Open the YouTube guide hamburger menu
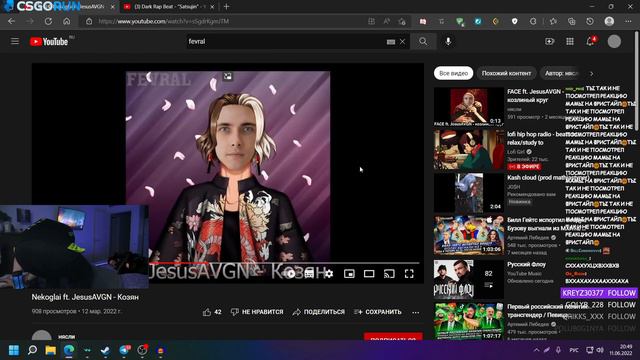640x360 pixels. pos(15,41)
